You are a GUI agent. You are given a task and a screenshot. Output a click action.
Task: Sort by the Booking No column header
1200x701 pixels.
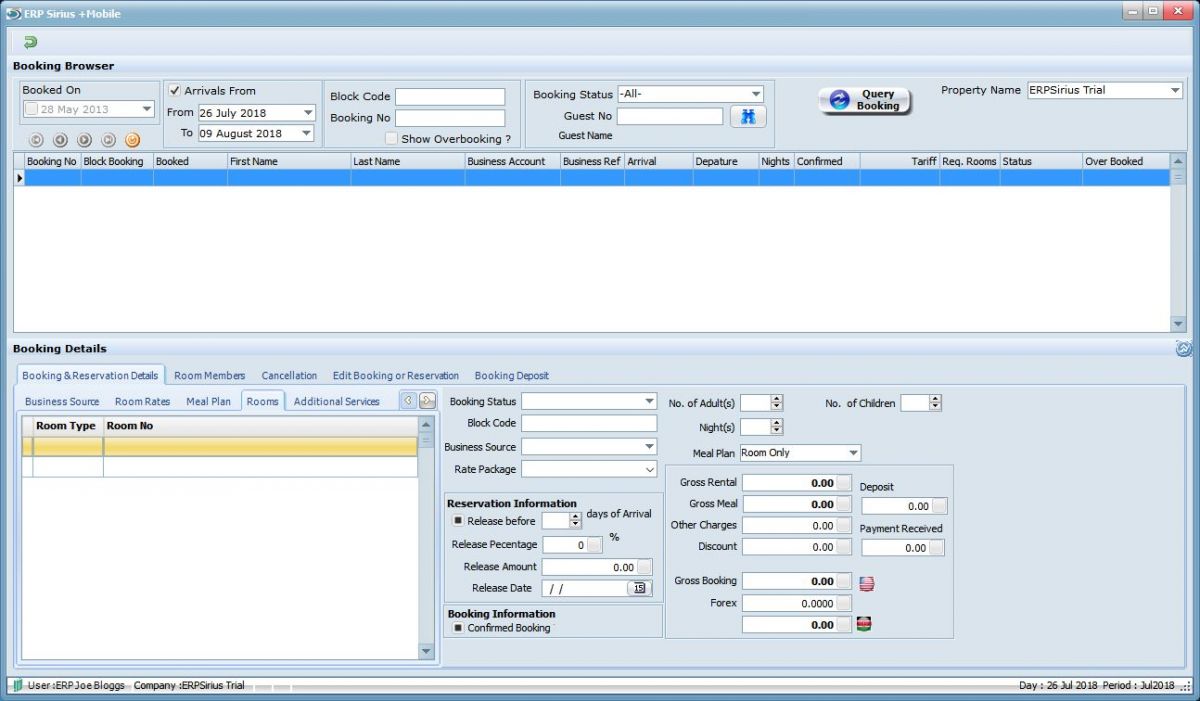(52, 161)
